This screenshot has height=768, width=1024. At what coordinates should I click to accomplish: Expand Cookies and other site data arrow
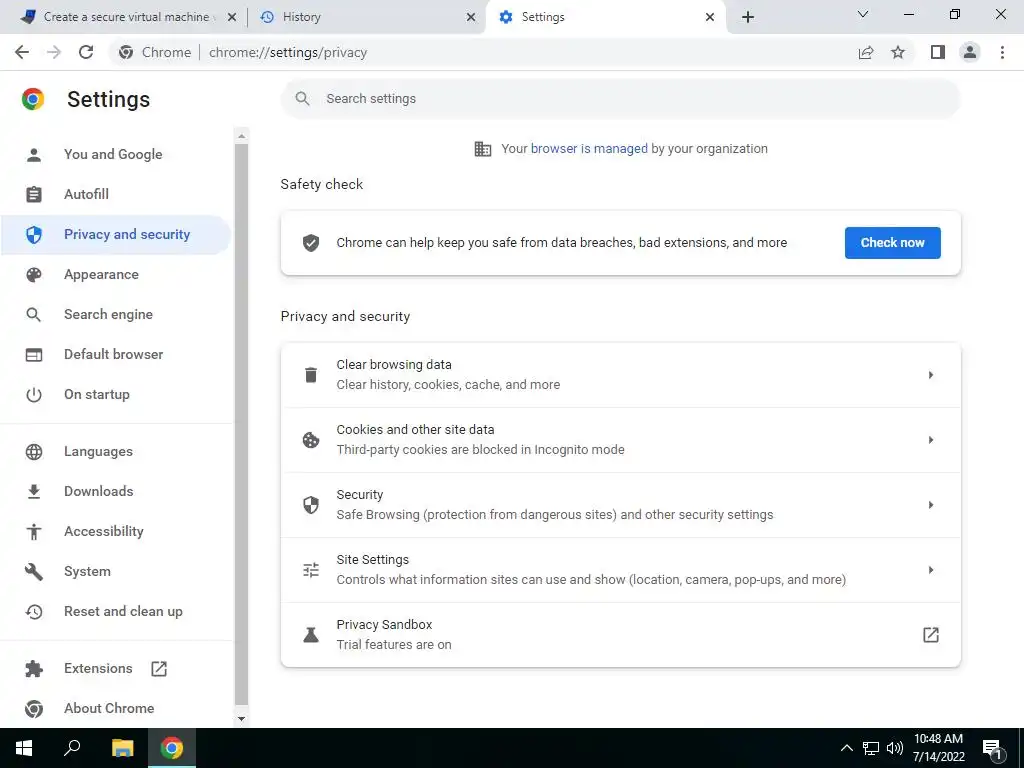pos(931,440)
